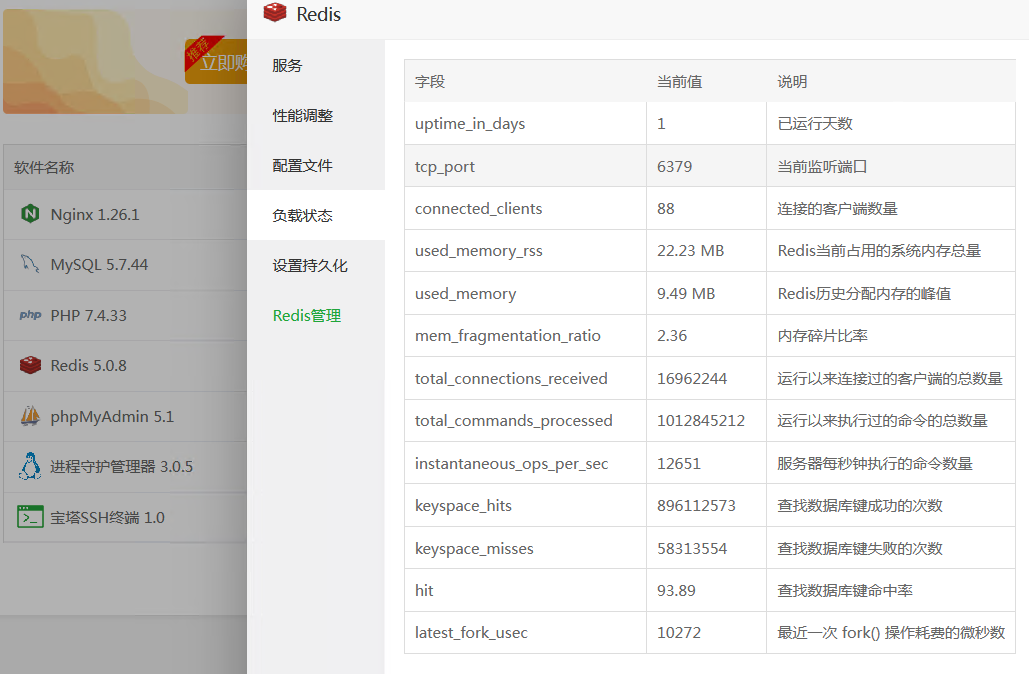Click the Nginx icon in software list
Image resolution: width=1029 pixels, height=674 pixels.
30,214
